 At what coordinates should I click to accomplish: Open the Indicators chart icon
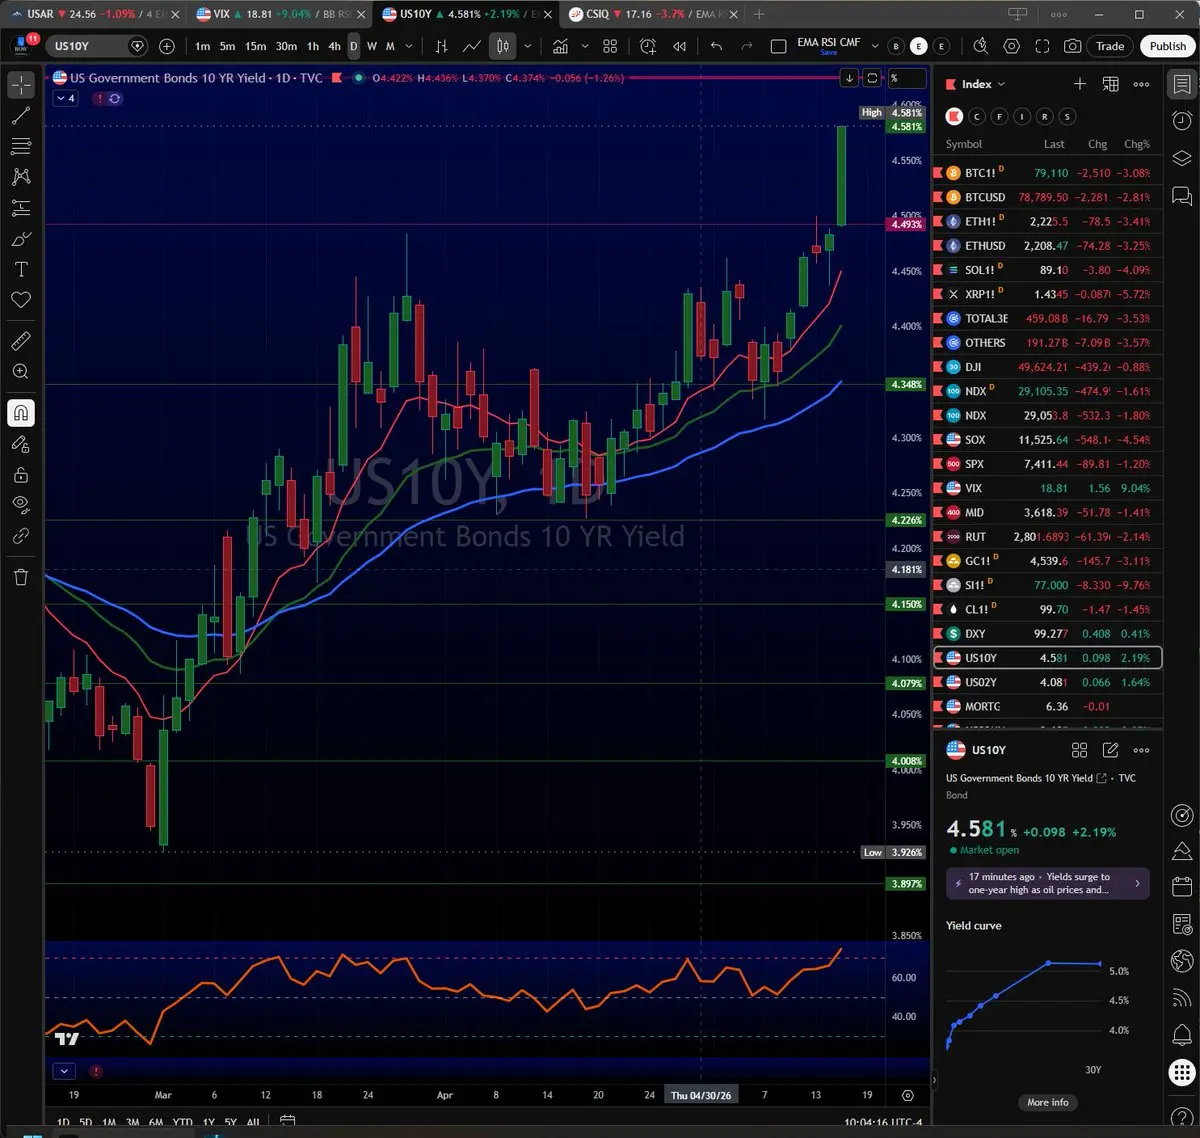coord(561,46)
